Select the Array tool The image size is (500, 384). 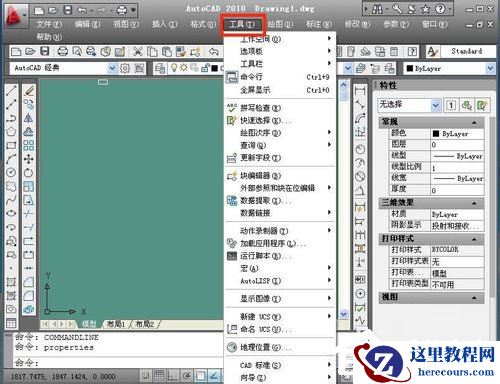[29, 145]
